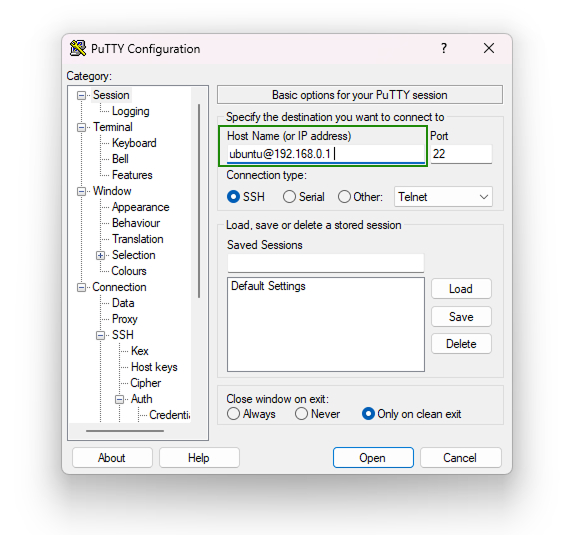Image resolution: width=568 pixels, height=535 pixels.
Task: Open the Kex category
Action: click(x=139, y=351)
